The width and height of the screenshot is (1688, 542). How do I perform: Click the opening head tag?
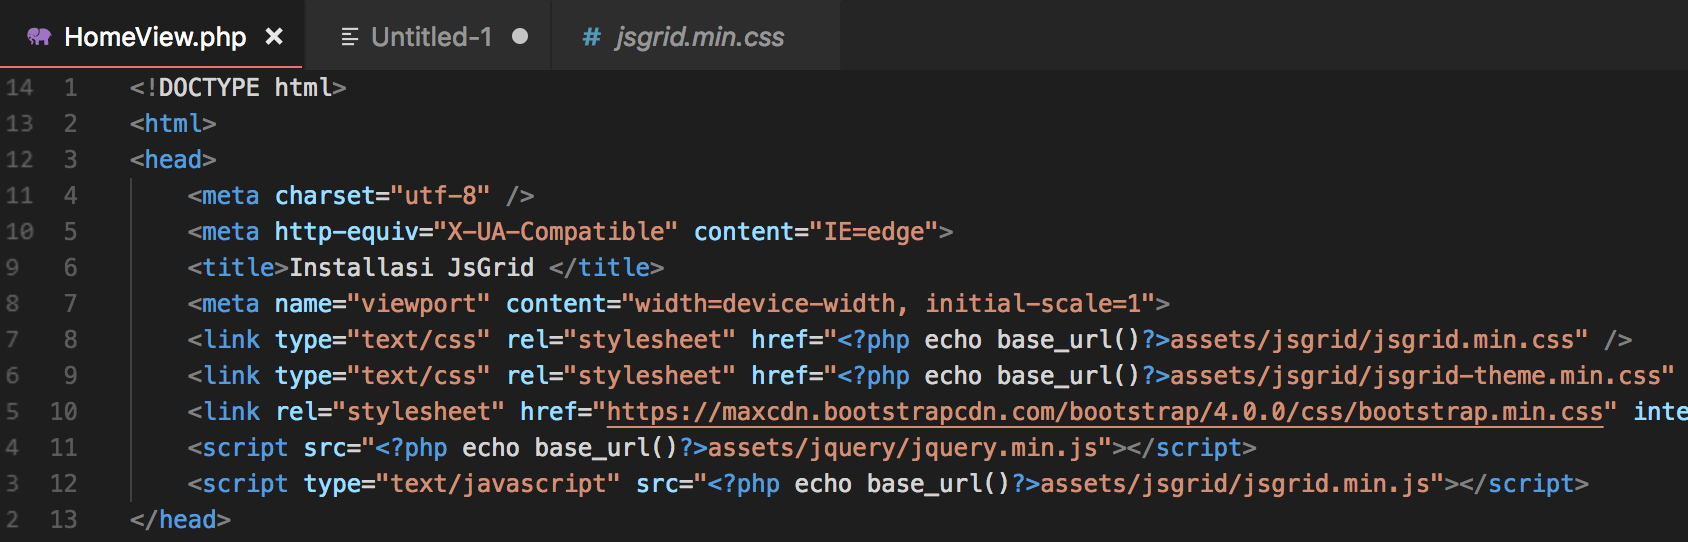[x=173, y=160]
